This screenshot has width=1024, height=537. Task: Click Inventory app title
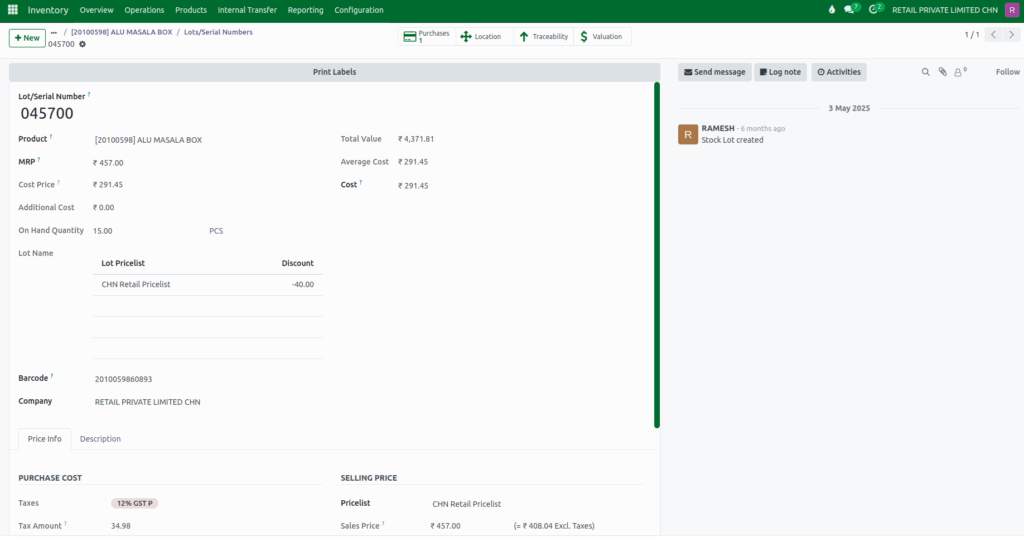48,10
